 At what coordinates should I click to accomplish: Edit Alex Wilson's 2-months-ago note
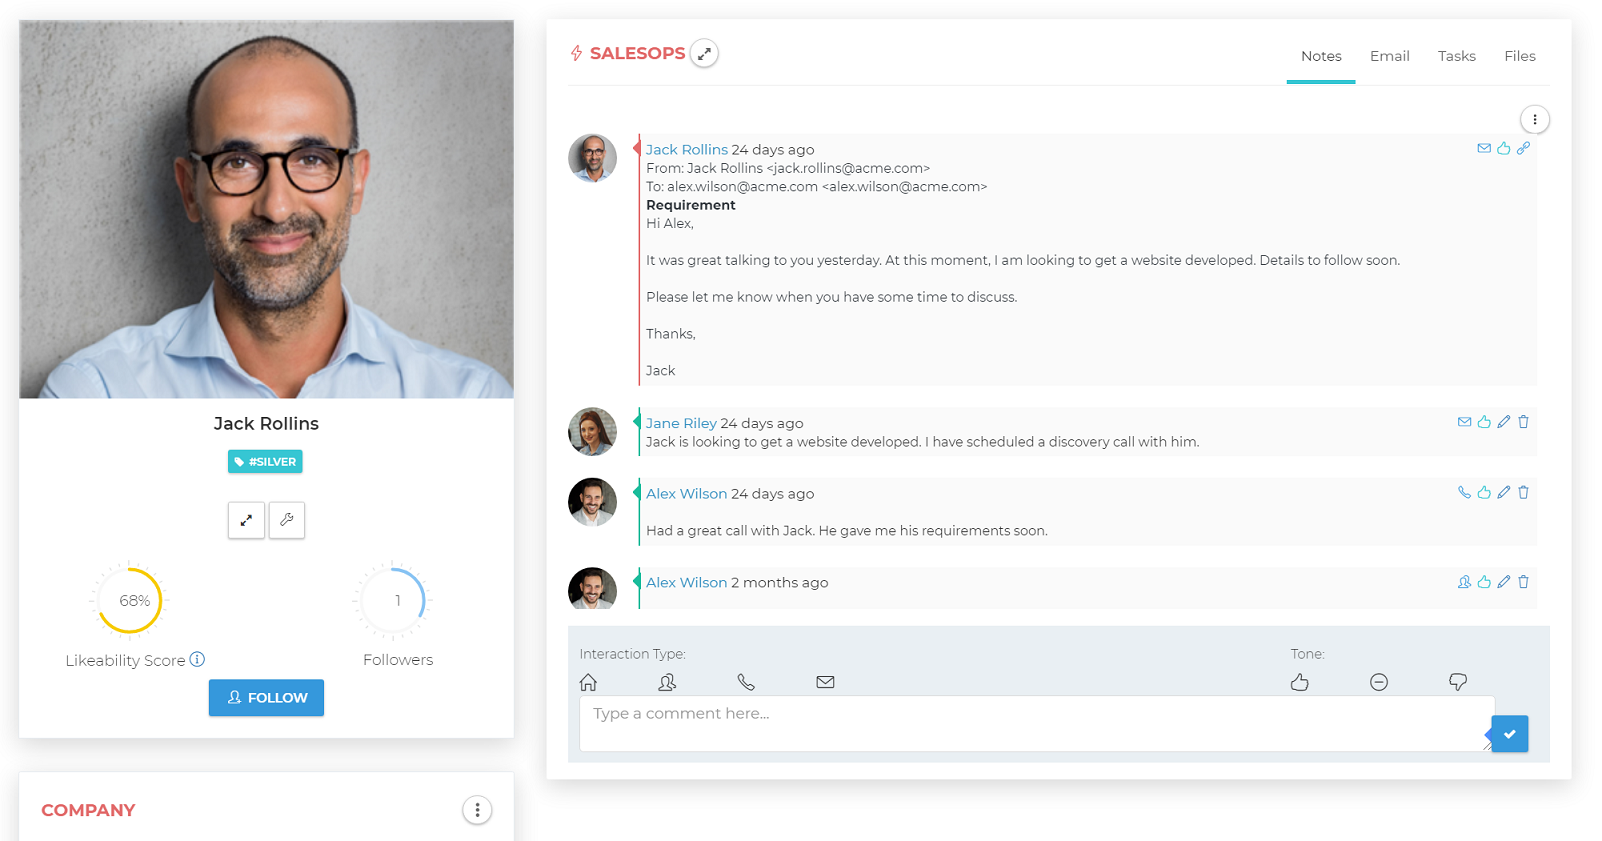[x=1504, y=582]
